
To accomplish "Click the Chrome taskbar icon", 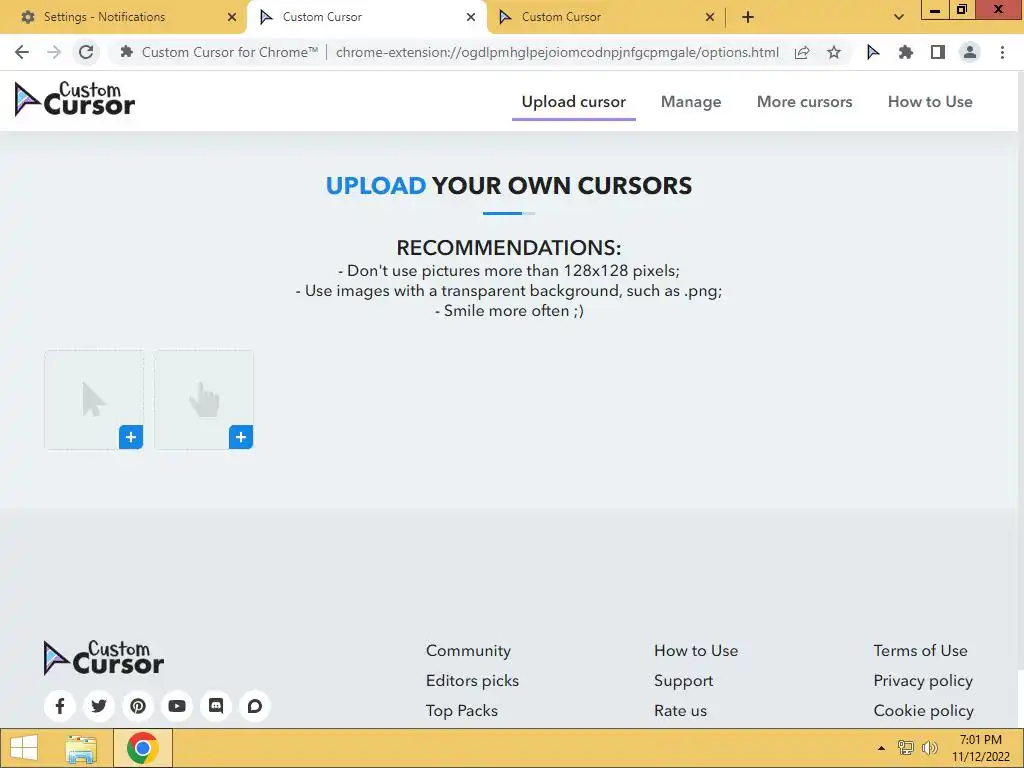I will 143,748.
